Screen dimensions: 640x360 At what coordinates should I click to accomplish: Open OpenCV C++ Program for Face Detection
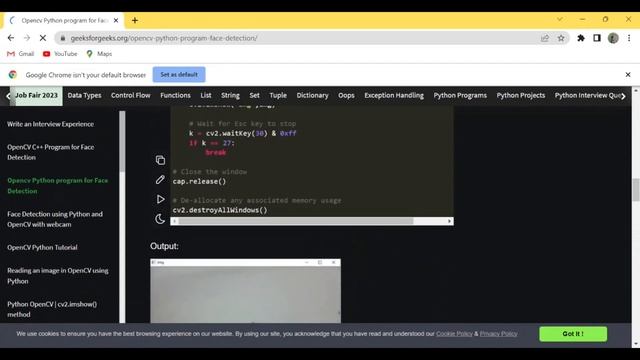coord(51,152)
